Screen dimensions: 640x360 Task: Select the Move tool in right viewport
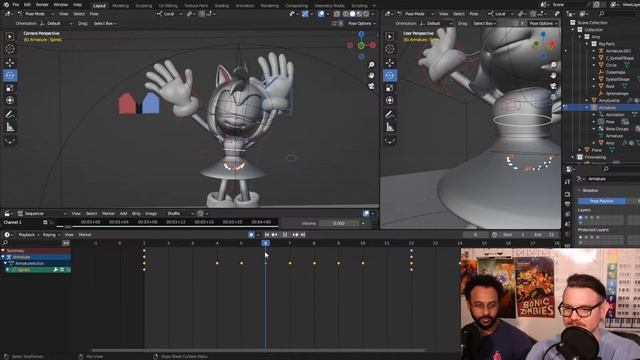click(390, 63)
